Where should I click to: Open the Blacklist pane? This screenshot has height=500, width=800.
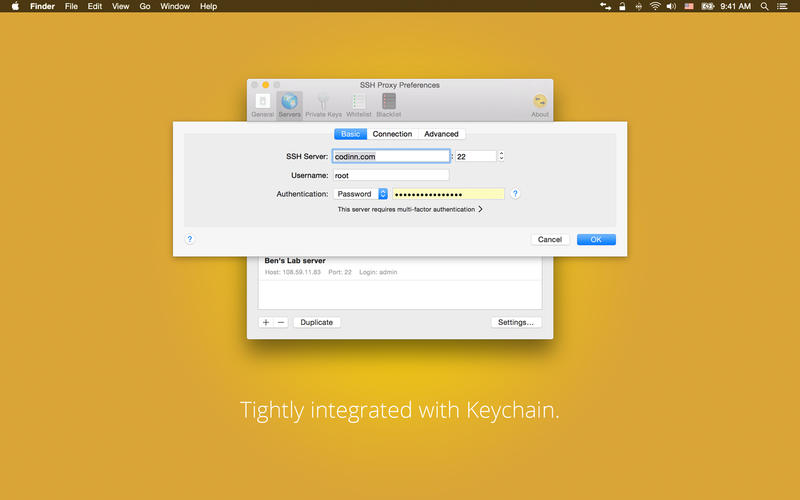pos(388,103)
